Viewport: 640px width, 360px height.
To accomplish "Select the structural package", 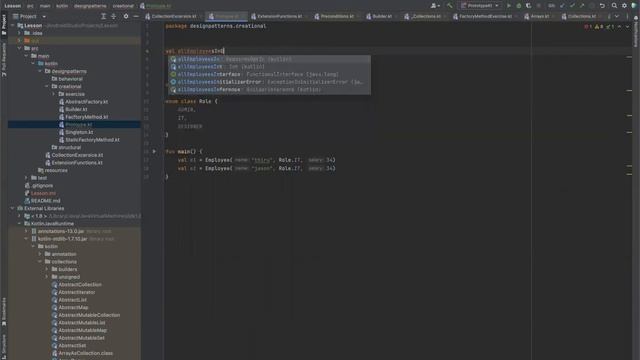I will tap(69, 147).
